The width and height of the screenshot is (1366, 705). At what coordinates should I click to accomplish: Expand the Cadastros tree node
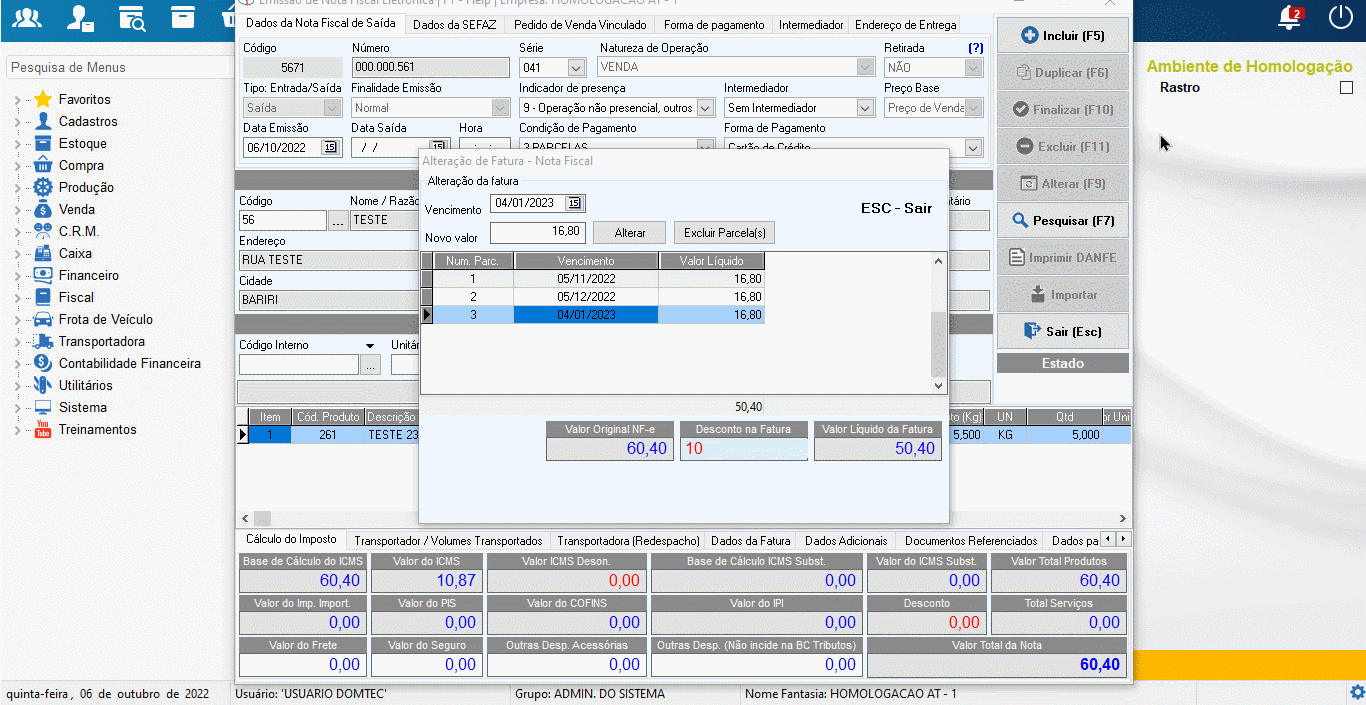tap(17, 122)
